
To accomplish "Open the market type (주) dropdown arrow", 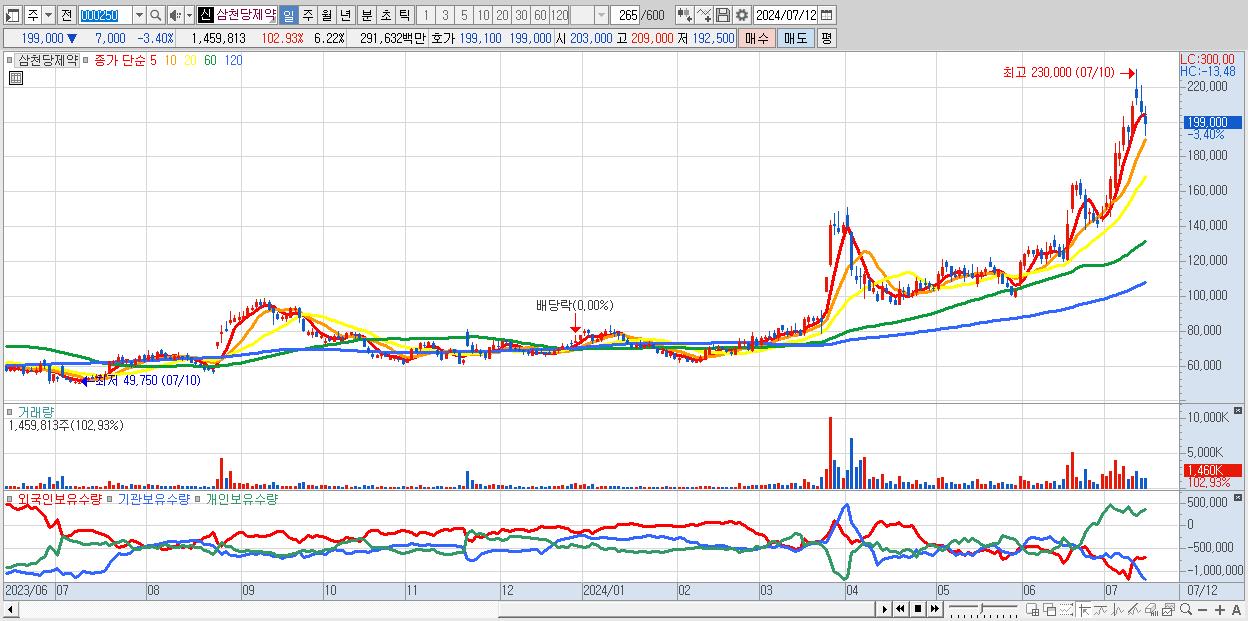I will (49, 15).
